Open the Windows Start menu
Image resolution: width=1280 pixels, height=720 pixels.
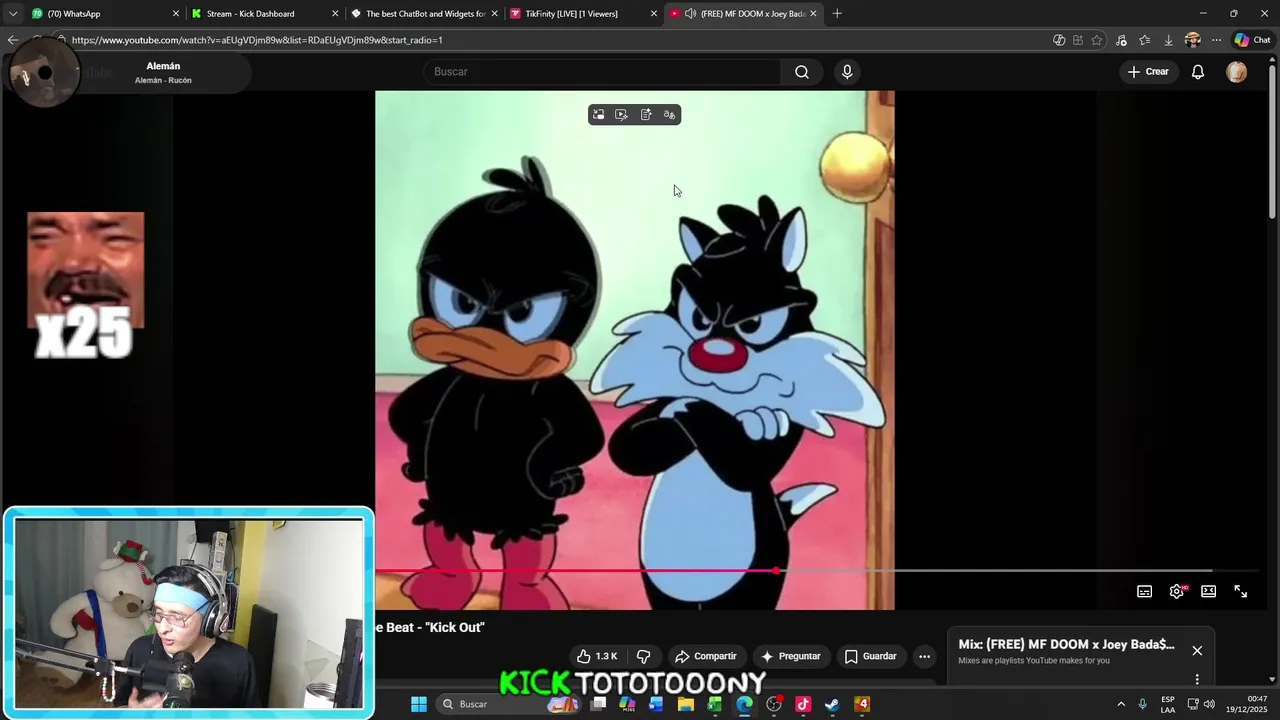point(419,704)
